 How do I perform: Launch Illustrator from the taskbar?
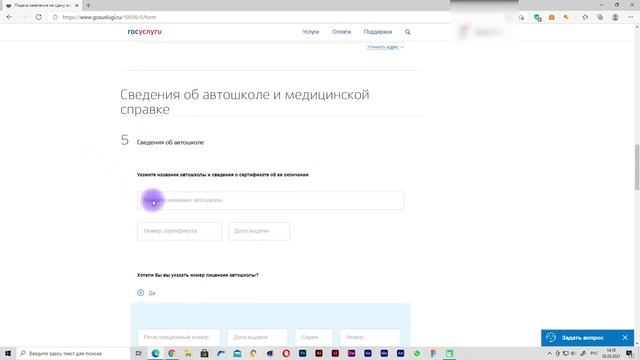[319, 353]
